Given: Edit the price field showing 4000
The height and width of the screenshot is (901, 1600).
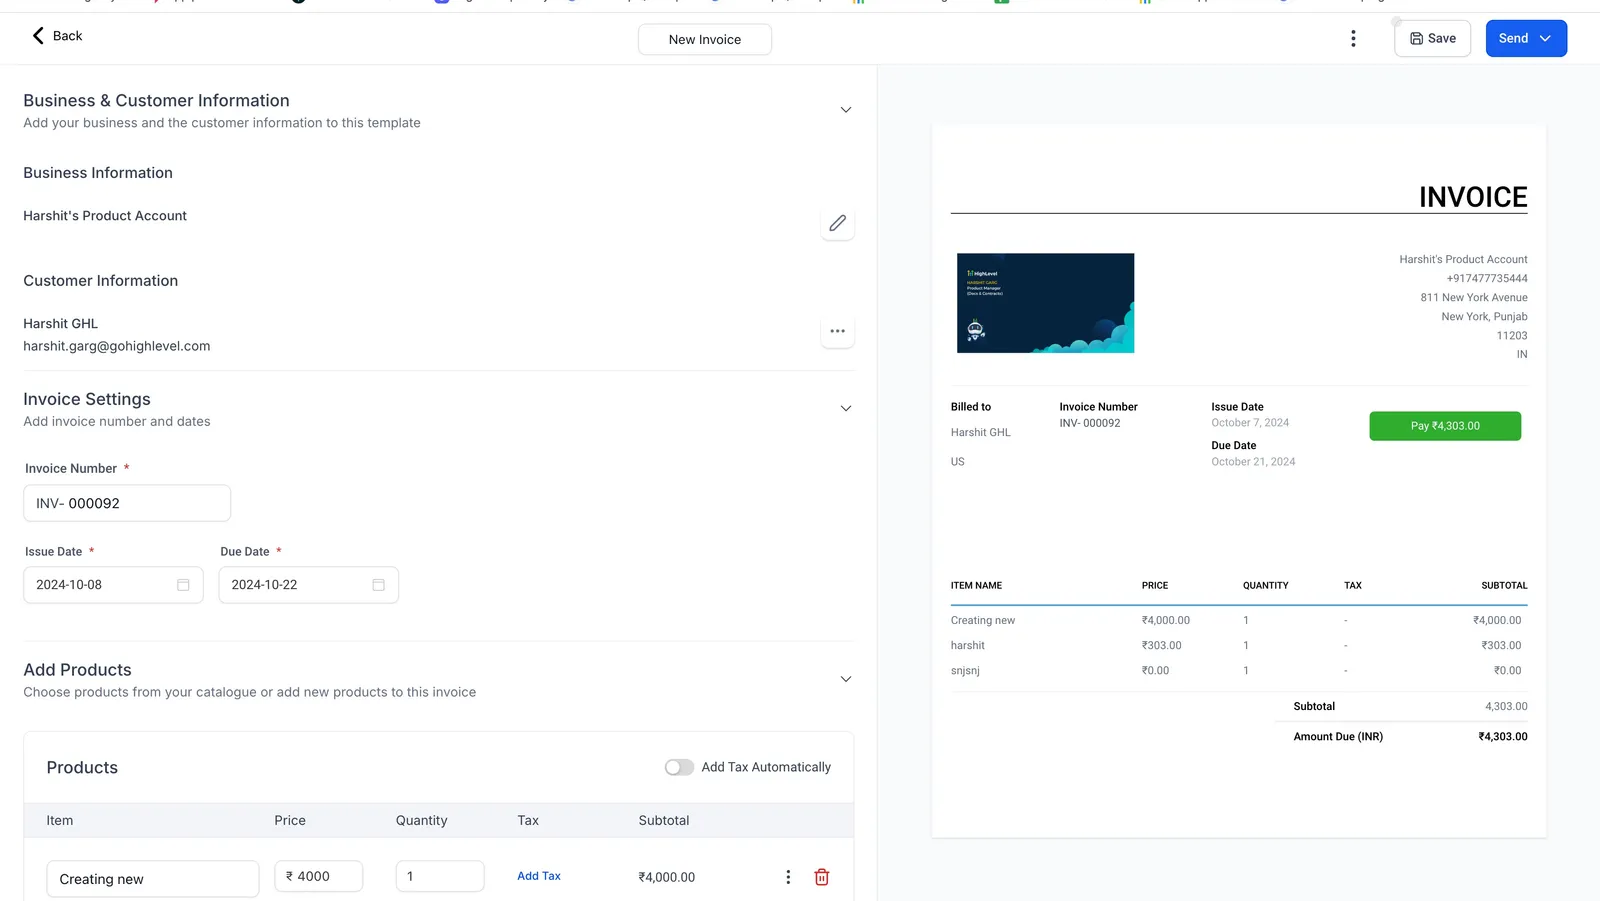Looking at the screenshot, I should (318, 876).
